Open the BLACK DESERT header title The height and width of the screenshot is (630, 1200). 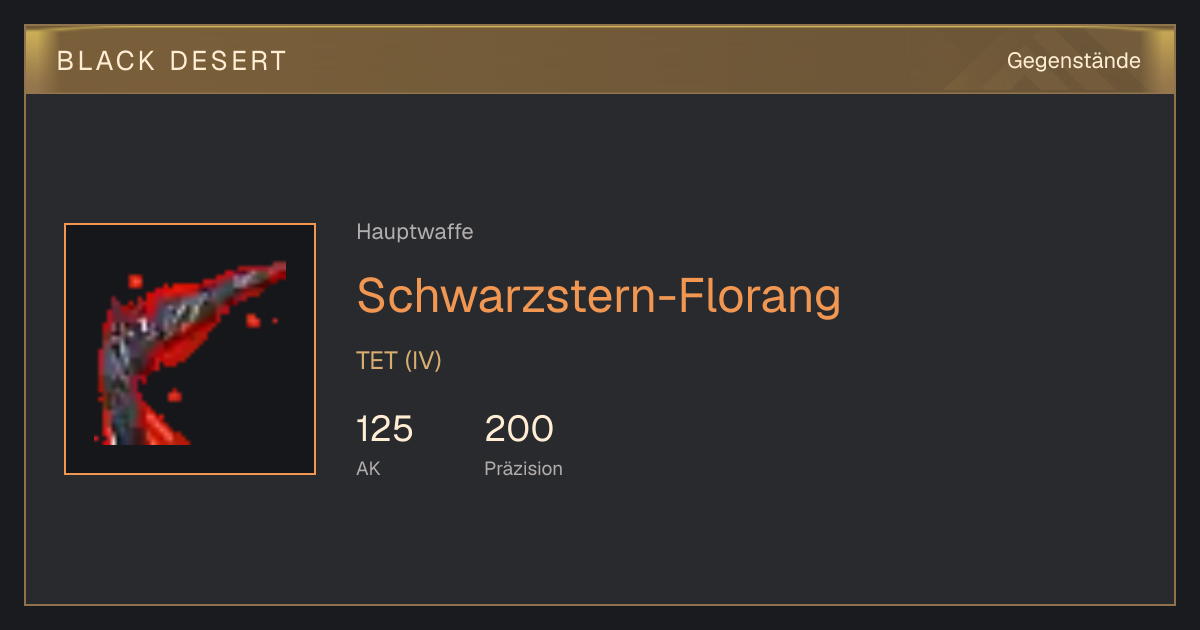172,61
